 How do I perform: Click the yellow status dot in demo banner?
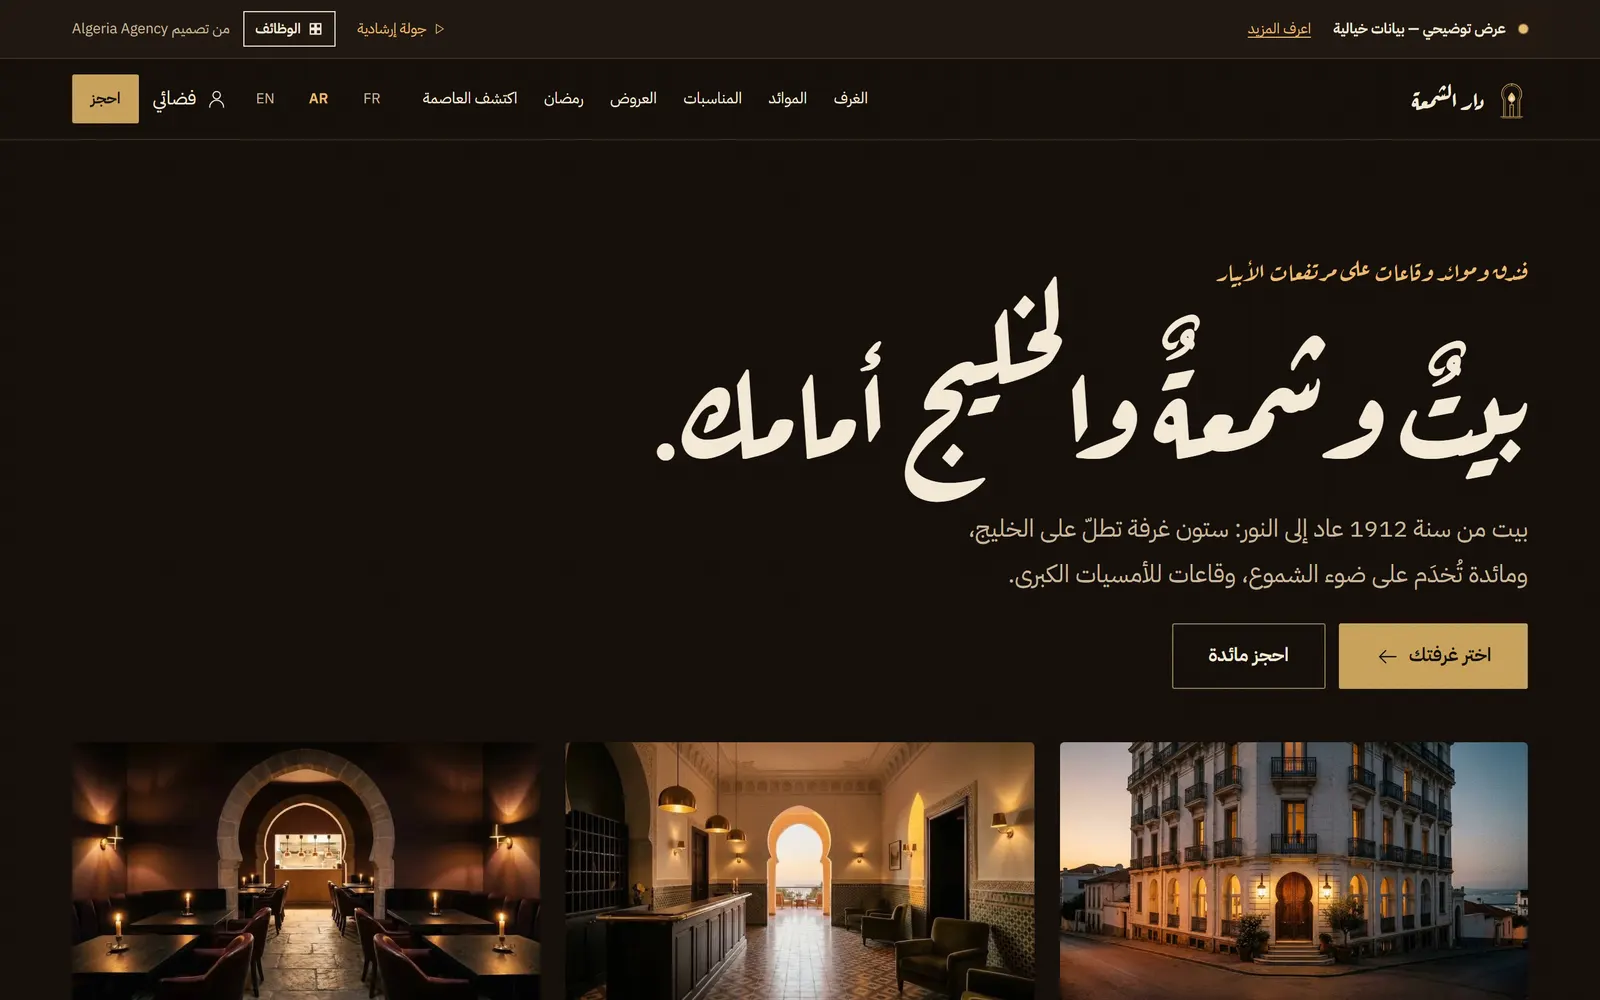click(1523, 29)
